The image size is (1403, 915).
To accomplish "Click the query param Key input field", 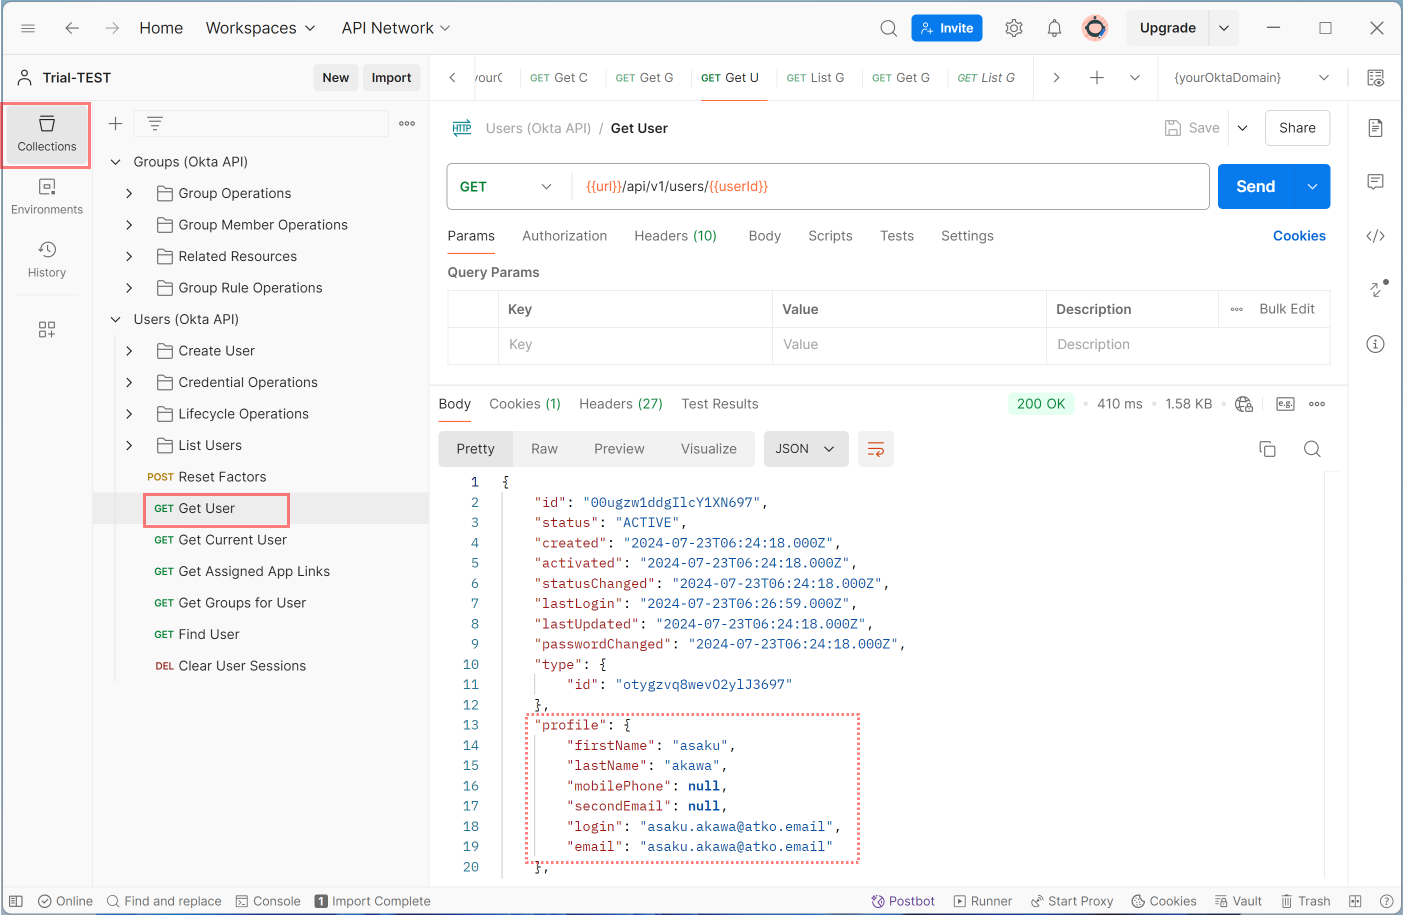I will (635, 344).
